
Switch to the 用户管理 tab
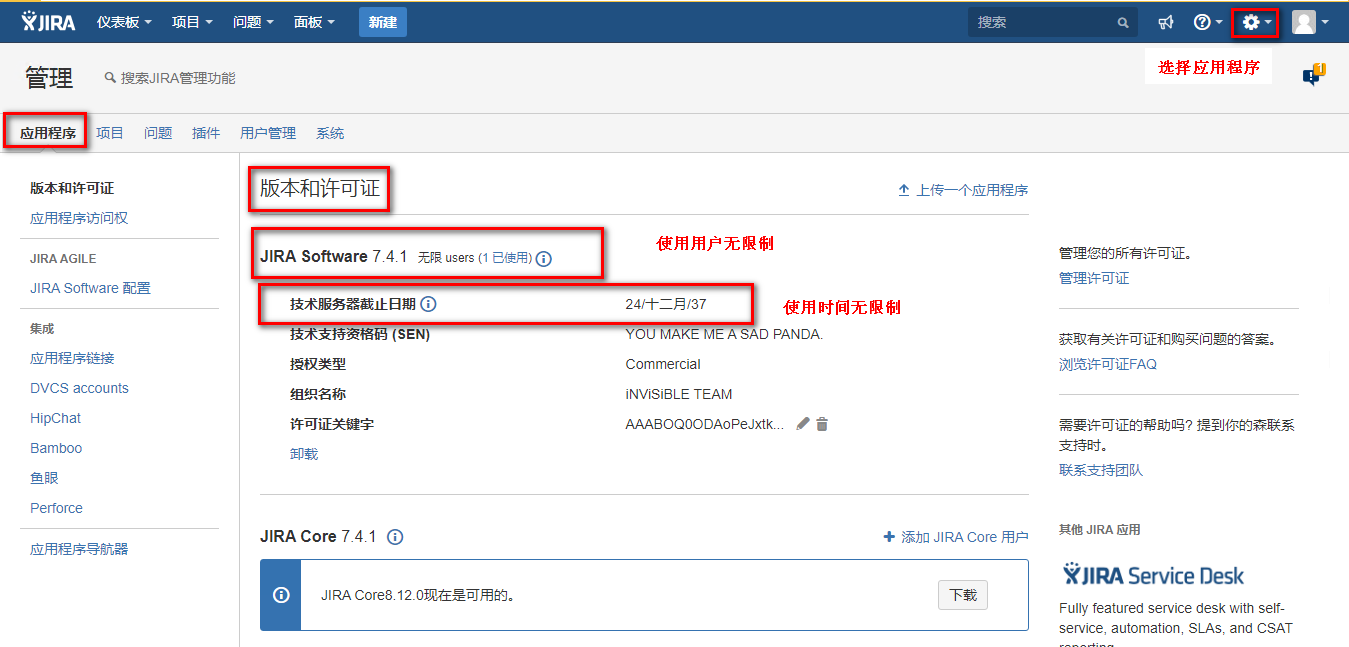268,133
